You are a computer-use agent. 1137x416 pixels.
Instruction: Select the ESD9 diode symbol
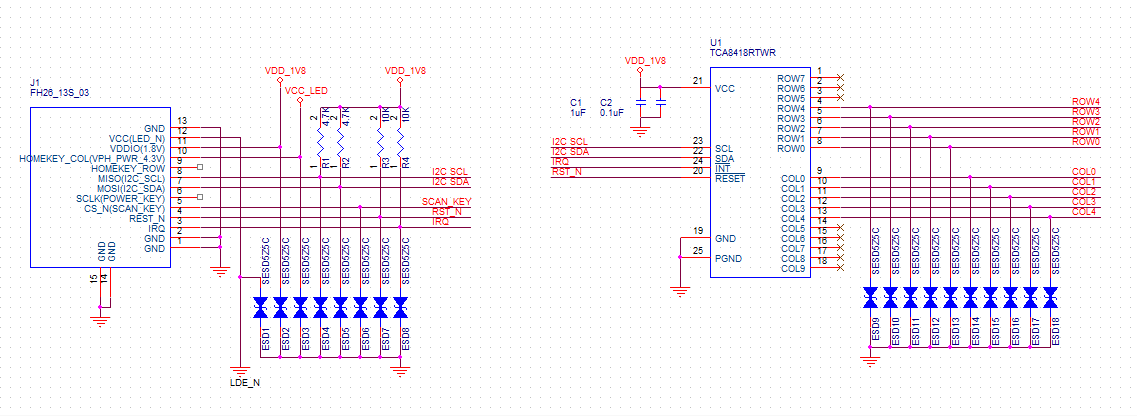(x=871, y=296)
